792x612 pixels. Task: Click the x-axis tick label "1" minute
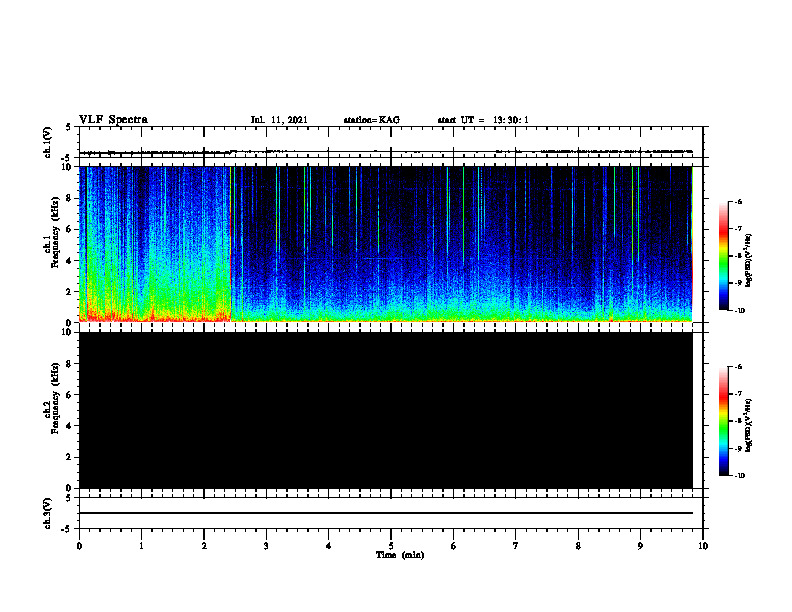tap(141, 546)
